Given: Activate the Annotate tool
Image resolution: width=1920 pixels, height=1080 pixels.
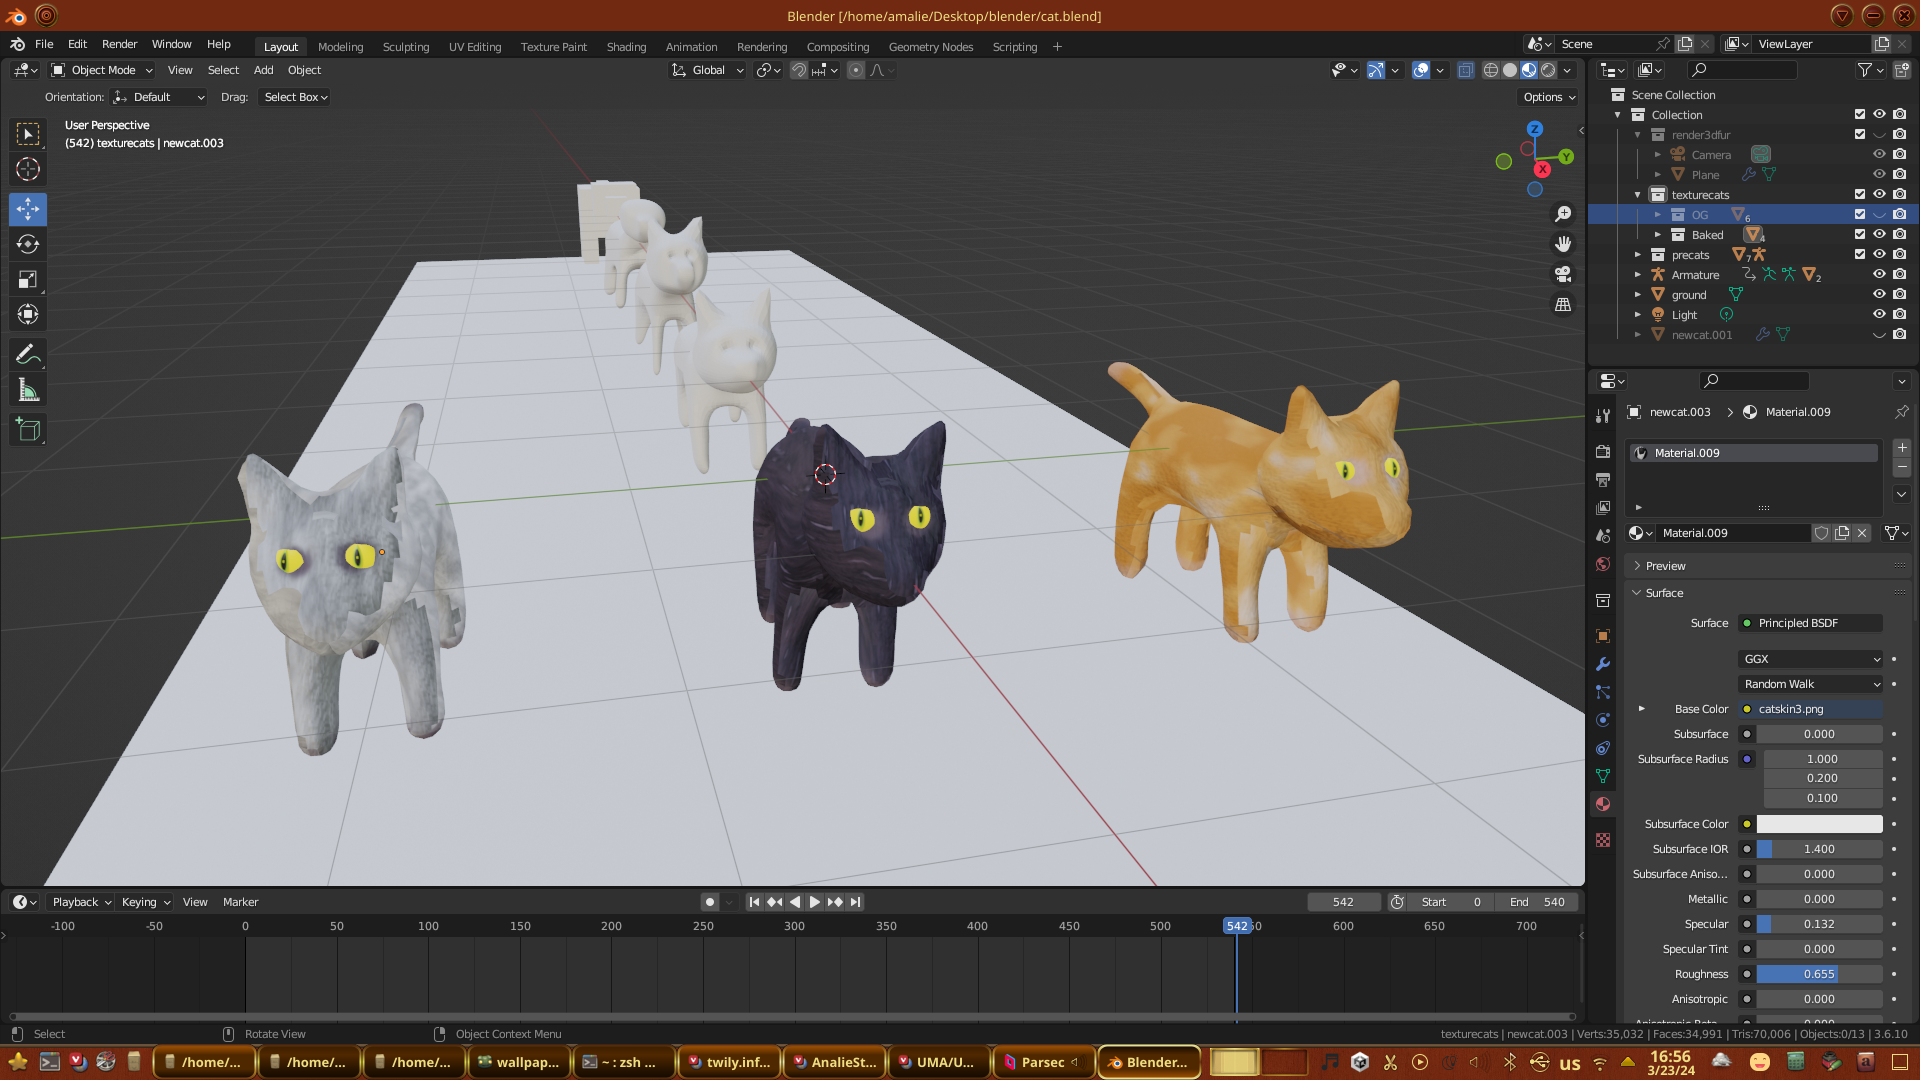Looking at the screenshot, I should point(28,354).
